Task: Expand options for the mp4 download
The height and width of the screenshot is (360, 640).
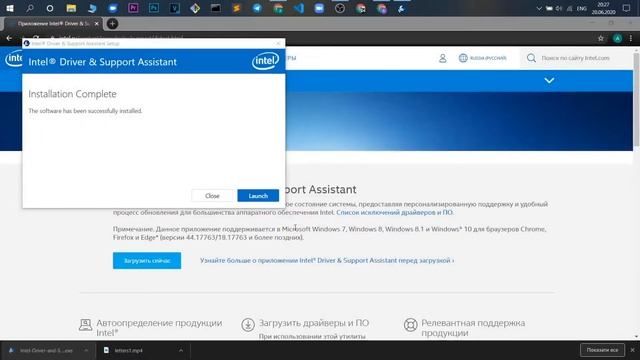Action: [181, 350]
